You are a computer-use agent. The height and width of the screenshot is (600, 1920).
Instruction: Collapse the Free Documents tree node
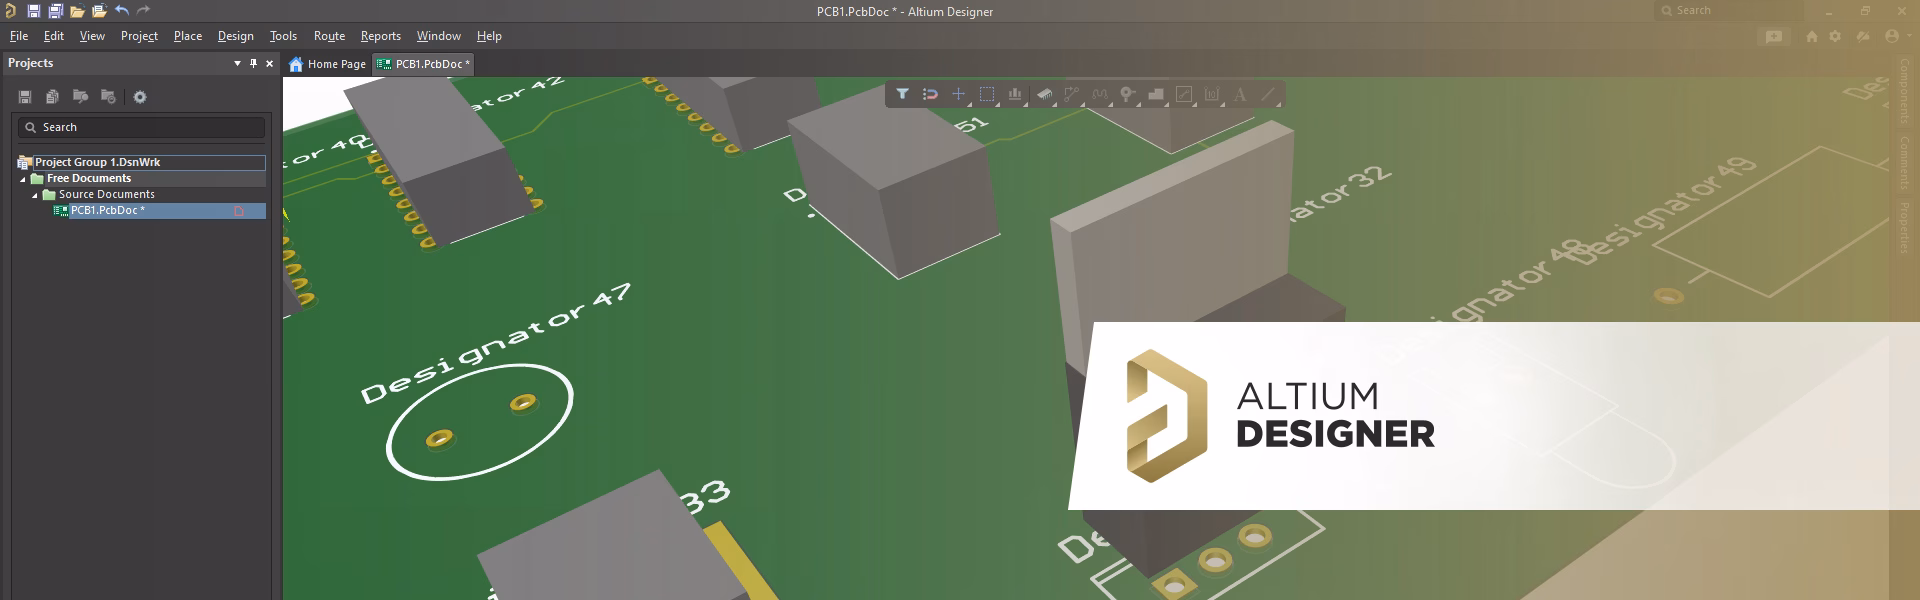pyautogui.click(x=23, y=179)
